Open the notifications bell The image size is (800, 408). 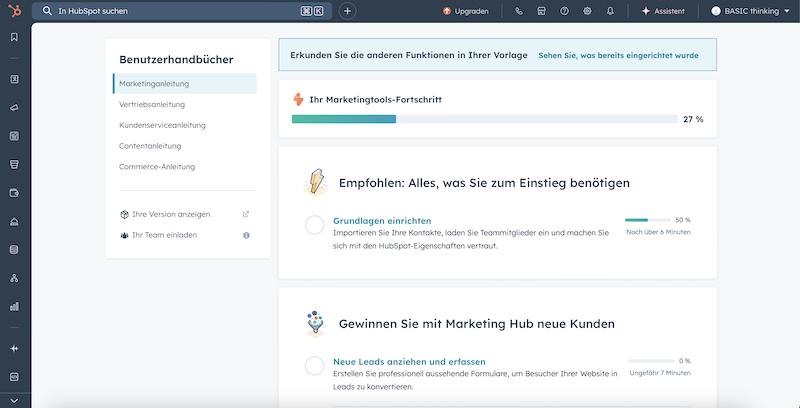[x=610, y=11]
